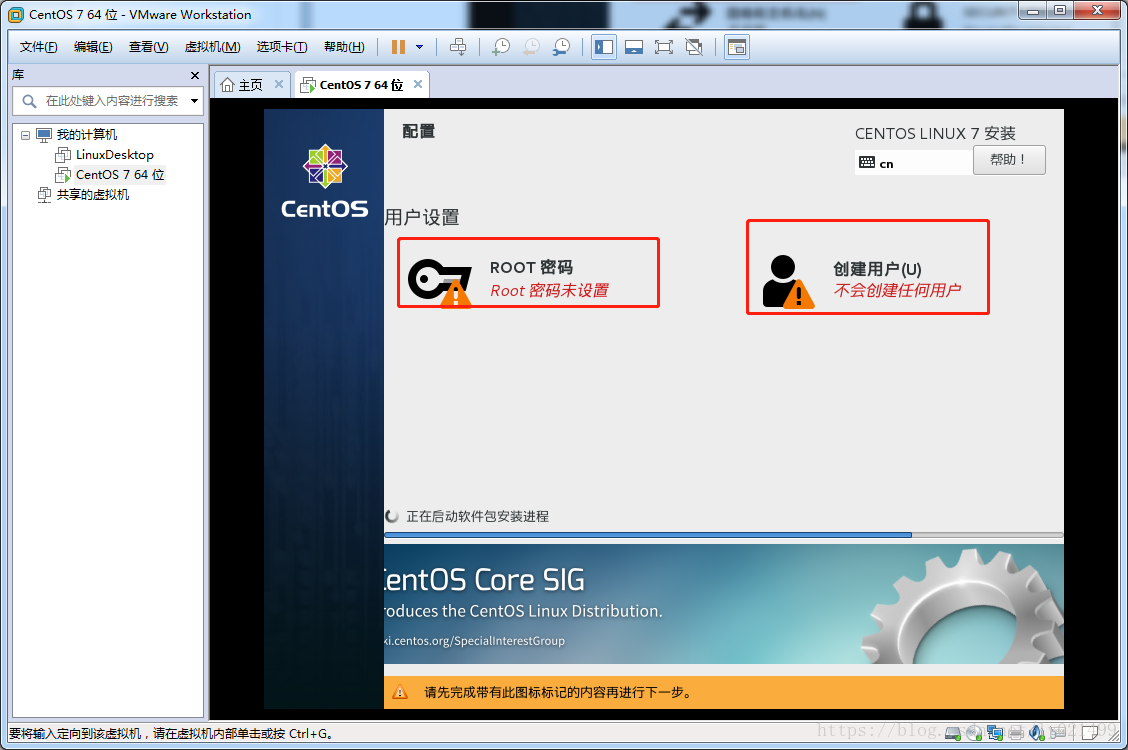Click the VMware Workstation title bar icon
Image resolution: width=1128 pixels, height=750 pixels.
pyautogui.click(x=15, y=14)
